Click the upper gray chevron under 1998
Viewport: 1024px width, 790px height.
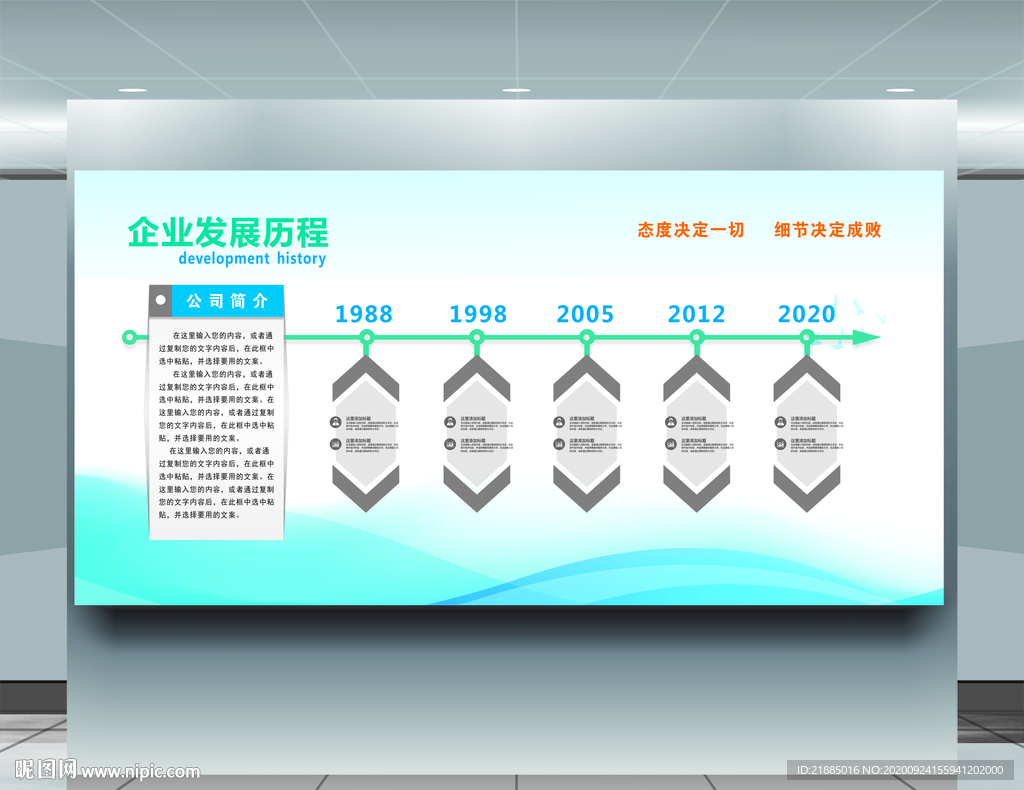[477, 378]
